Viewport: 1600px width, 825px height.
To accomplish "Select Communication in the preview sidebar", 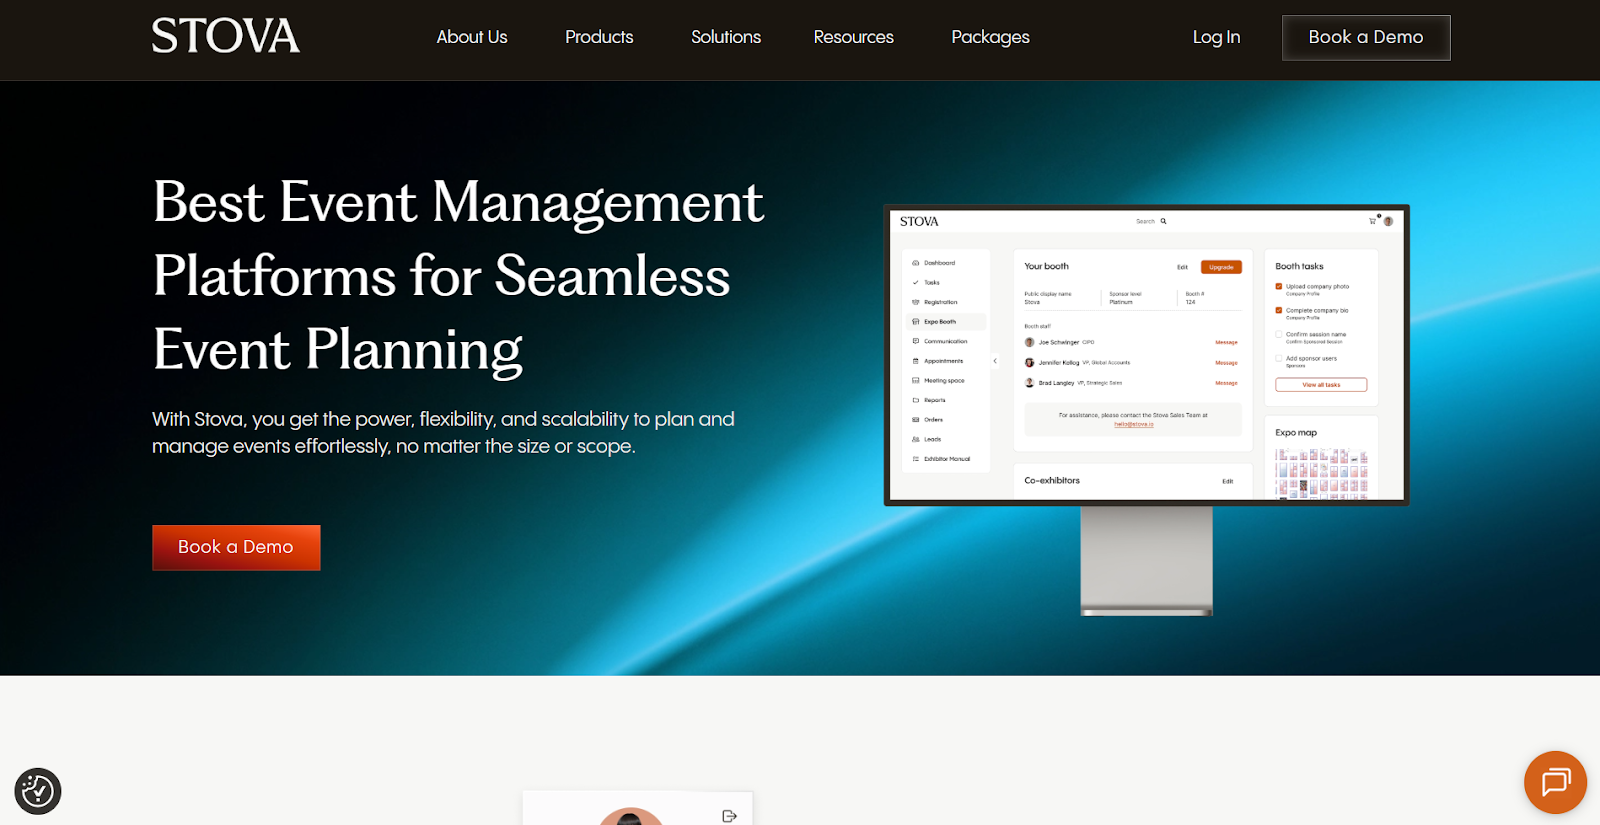I will (945, 341).
